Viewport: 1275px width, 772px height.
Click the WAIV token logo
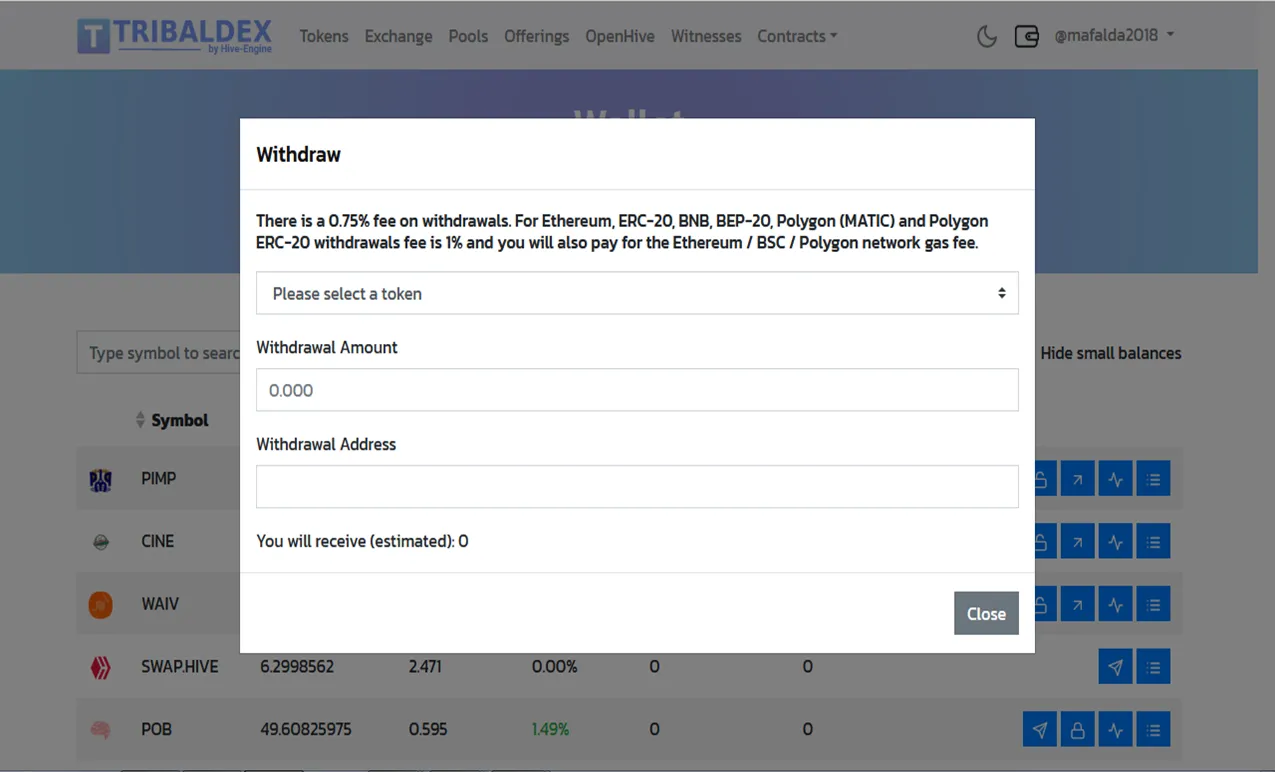[x=100, y=605]
